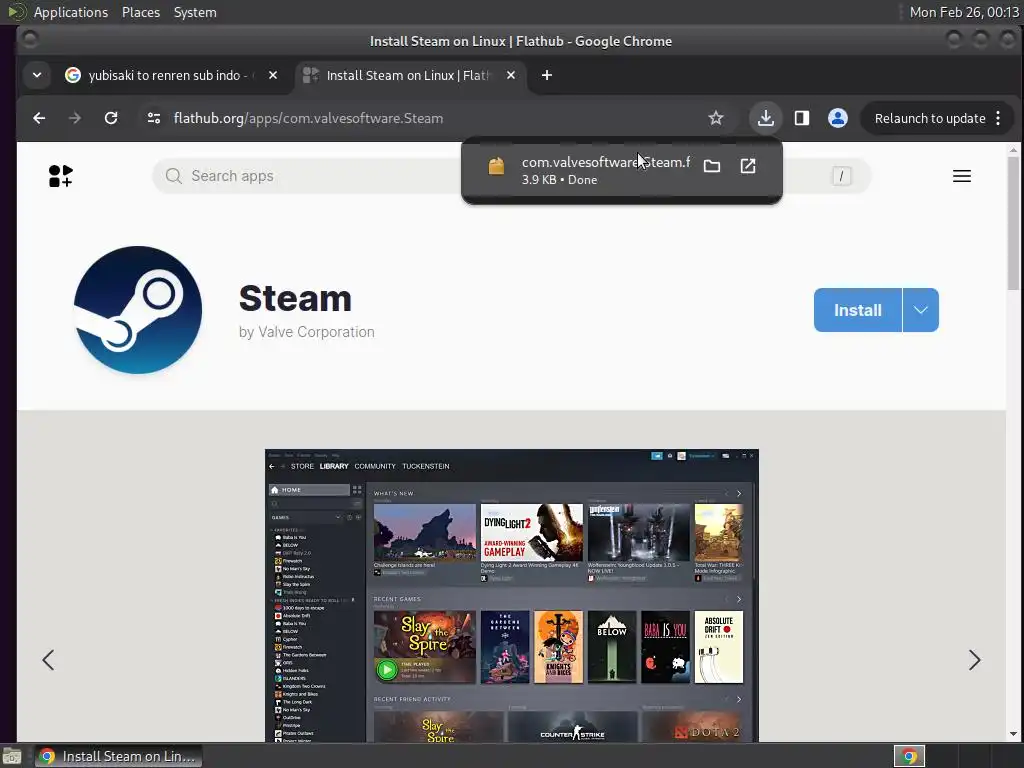The image size is (1024, 768).
Task: Open the Chrome profile avatar
Action: (837, 118)
